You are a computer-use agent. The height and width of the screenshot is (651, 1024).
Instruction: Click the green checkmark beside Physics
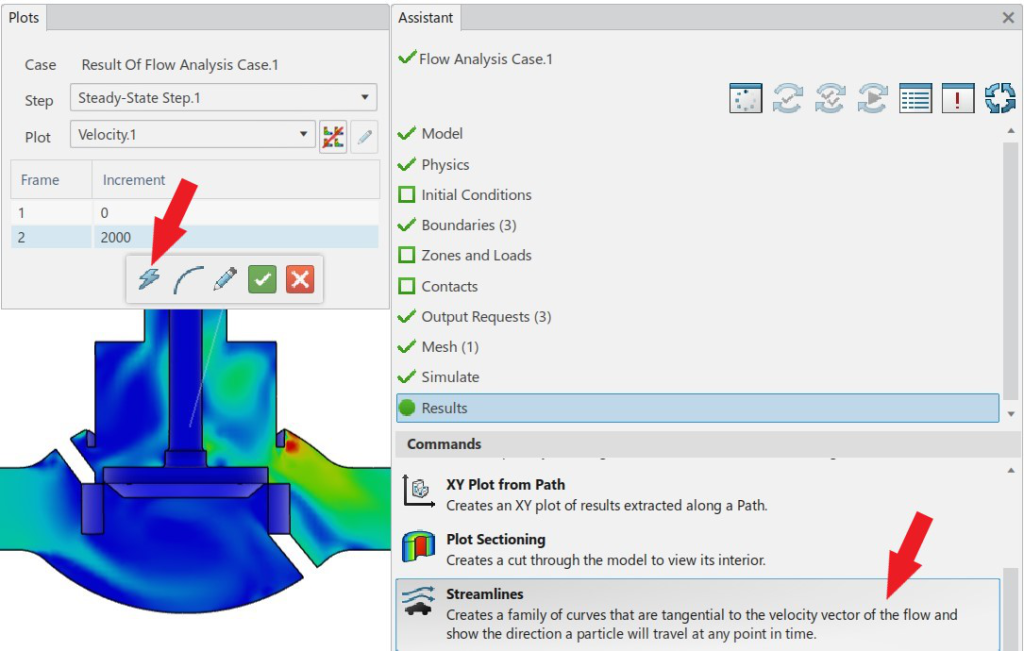point(407,164)
